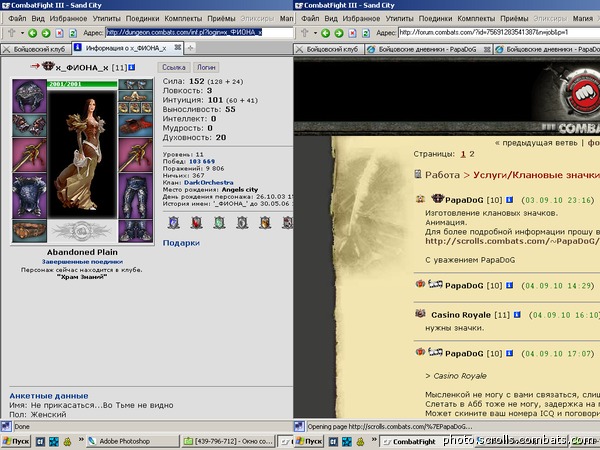
Task: Click the orange shield badge under stats
Action: point(265,222)
